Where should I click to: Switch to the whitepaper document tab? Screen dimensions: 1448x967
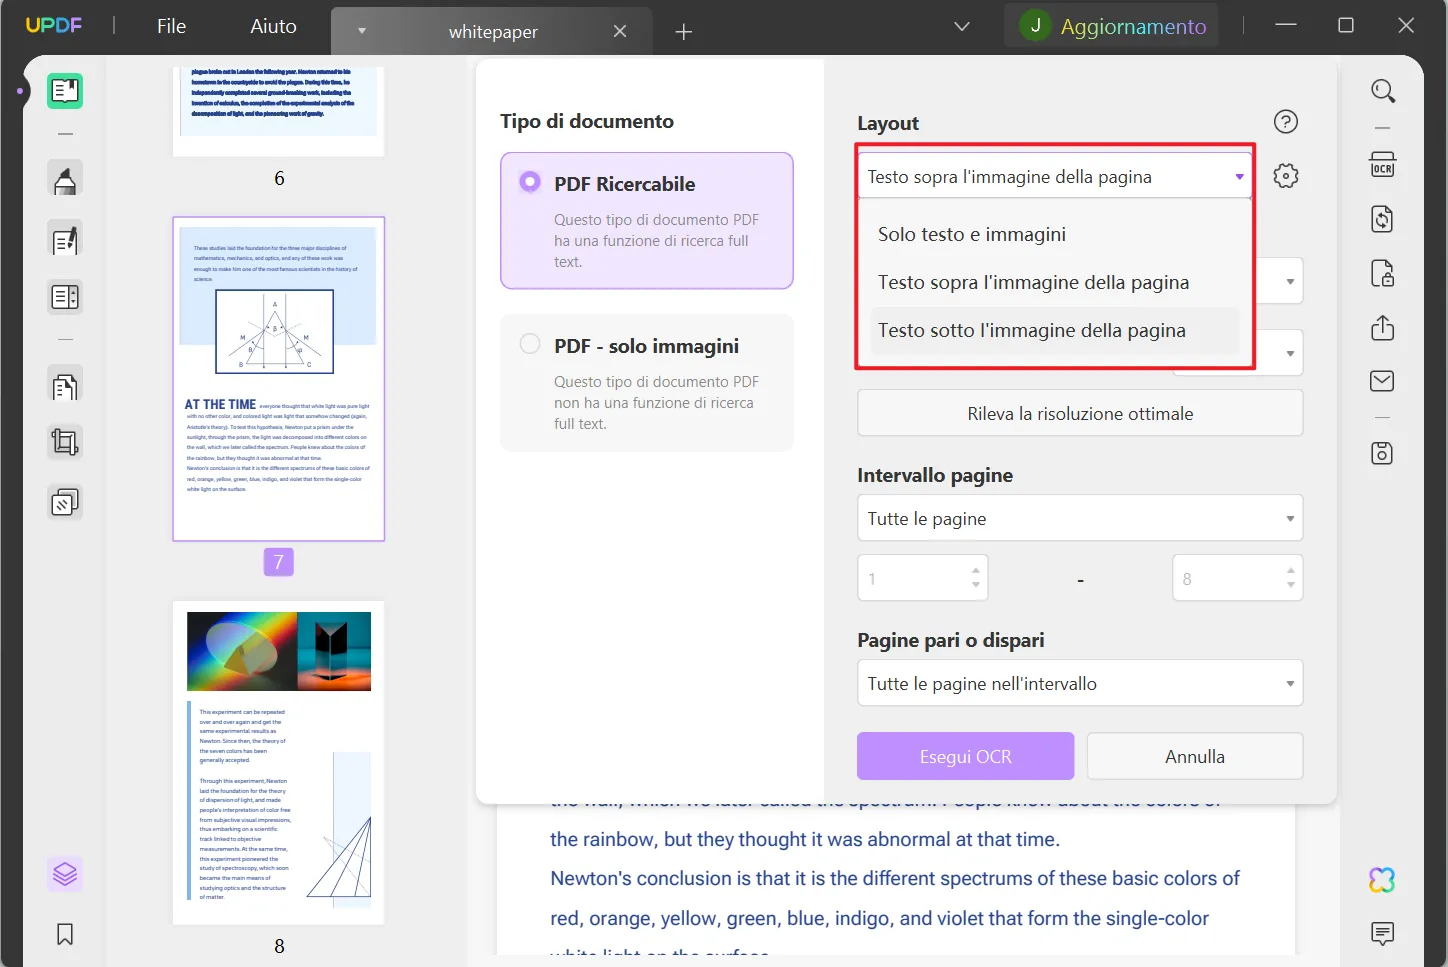coord(492,31)
